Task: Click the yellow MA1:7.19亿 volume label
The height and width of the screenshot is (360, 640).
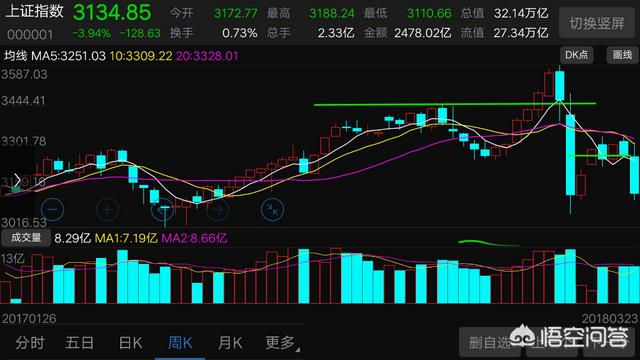Action: pyautogui.click(x=126, y=238)
